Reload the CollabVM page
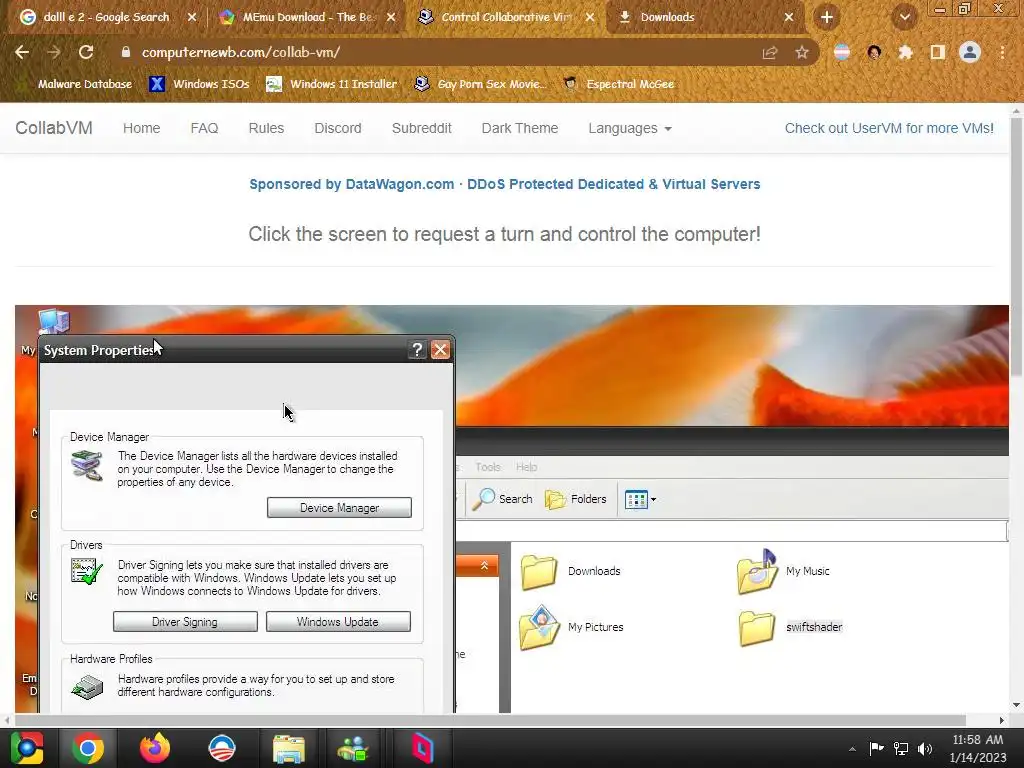Viewport: 1024px width, 768px height. 86,52
